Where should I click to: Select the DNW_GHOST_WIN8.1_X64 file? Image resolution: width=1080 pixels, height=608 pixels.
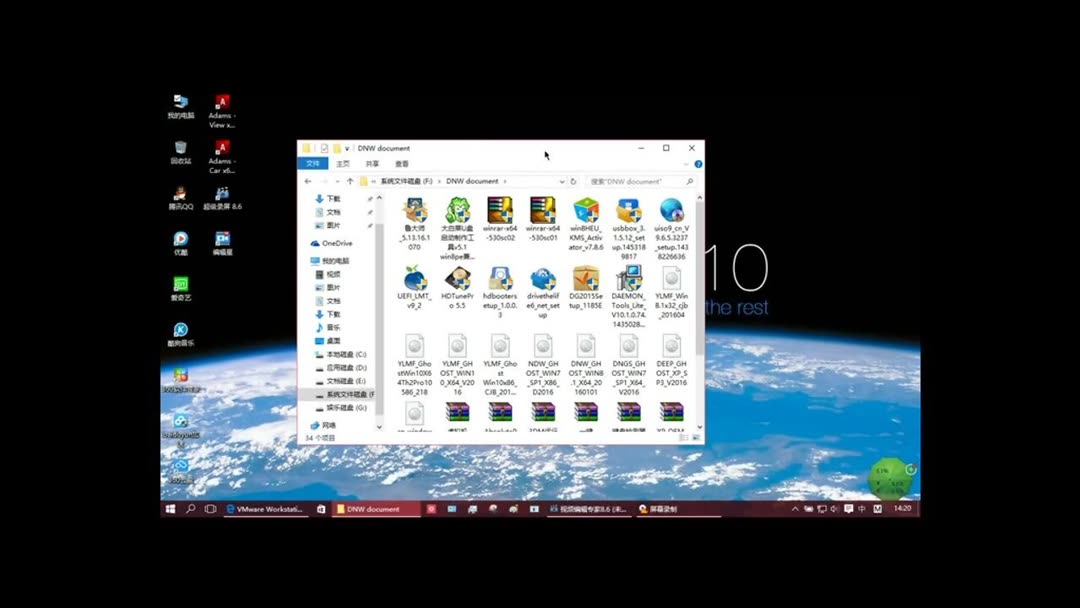click(x=585, y=365)
